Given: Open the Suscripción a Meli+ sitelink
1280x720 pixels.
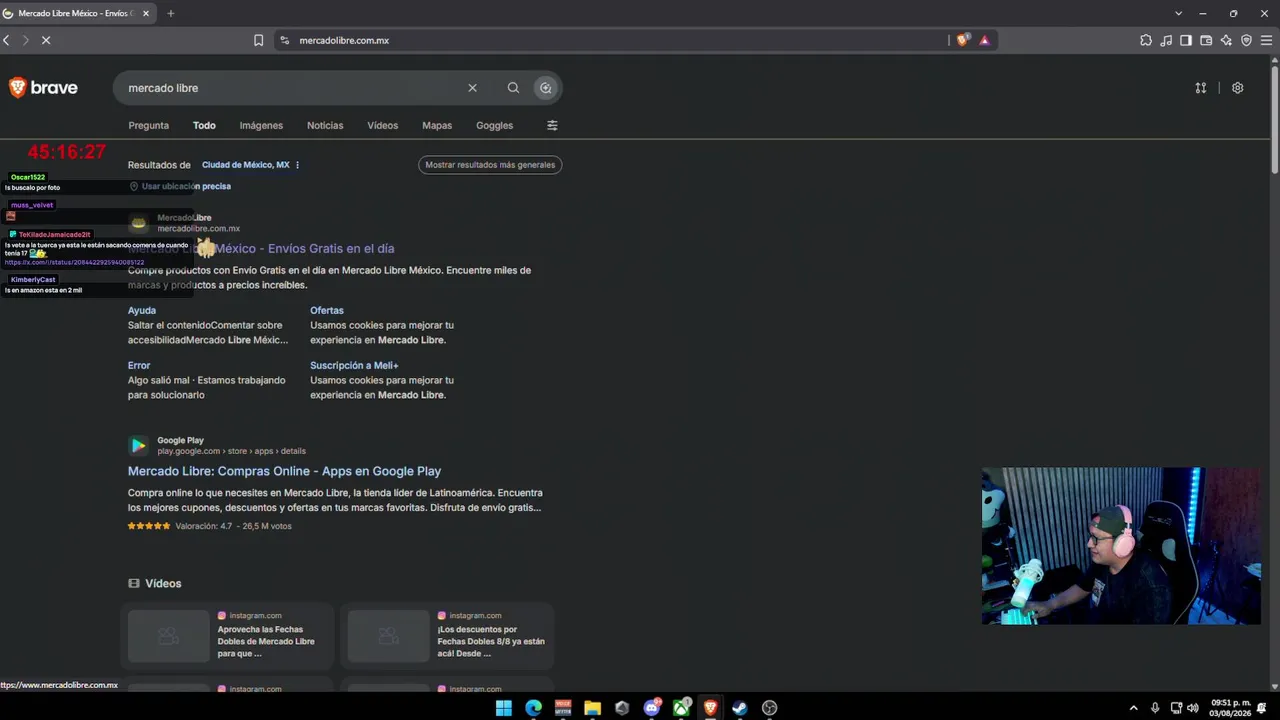Looking at the screenshot, I should tap(354, 365).
